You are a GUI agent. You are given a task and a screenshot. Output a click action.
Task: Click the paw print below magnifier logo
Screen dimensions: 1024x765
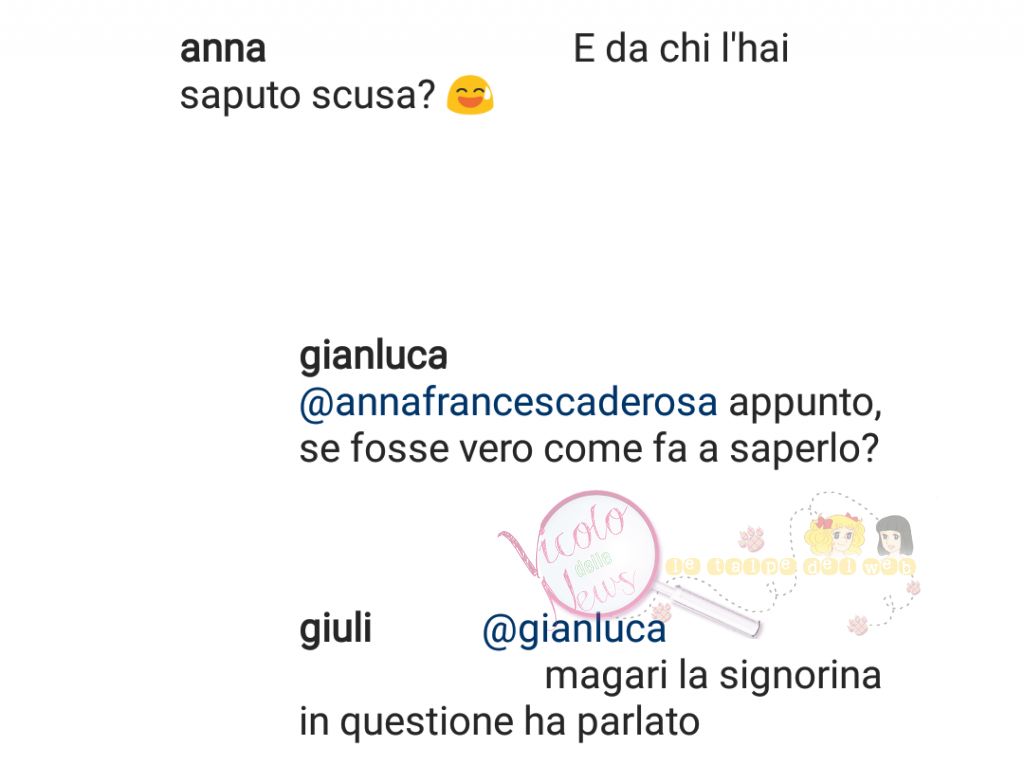[661, 612]
